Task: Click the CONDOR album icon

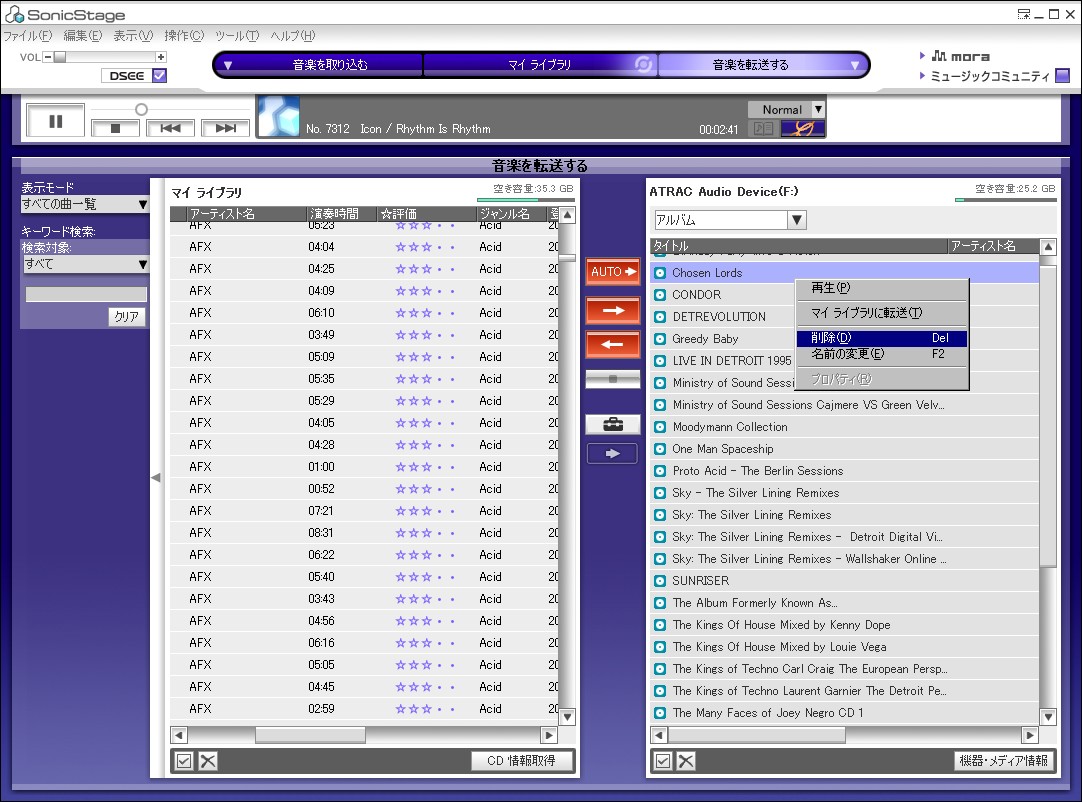Action: [660, 295]
